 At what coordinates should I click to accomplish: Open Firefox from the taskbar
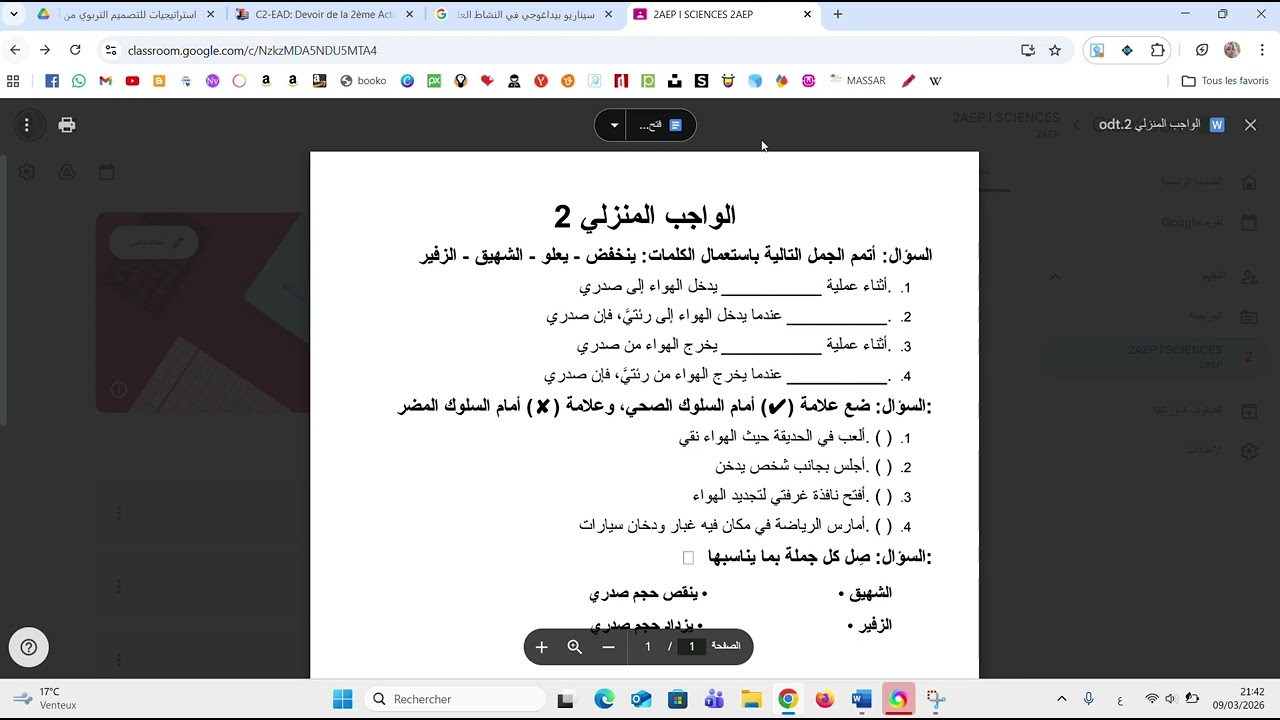pyautogui.click(x=825, y=699)
